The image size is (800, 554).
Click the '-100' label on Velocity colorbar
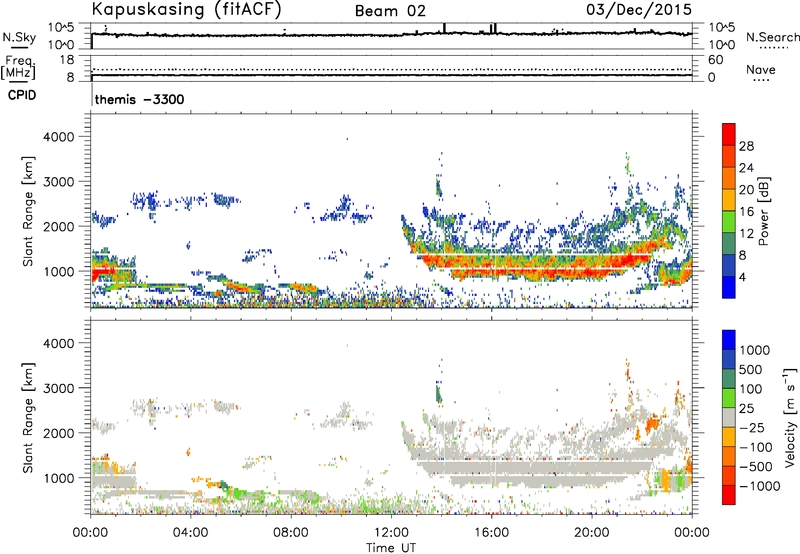click(x=756, y=447)
